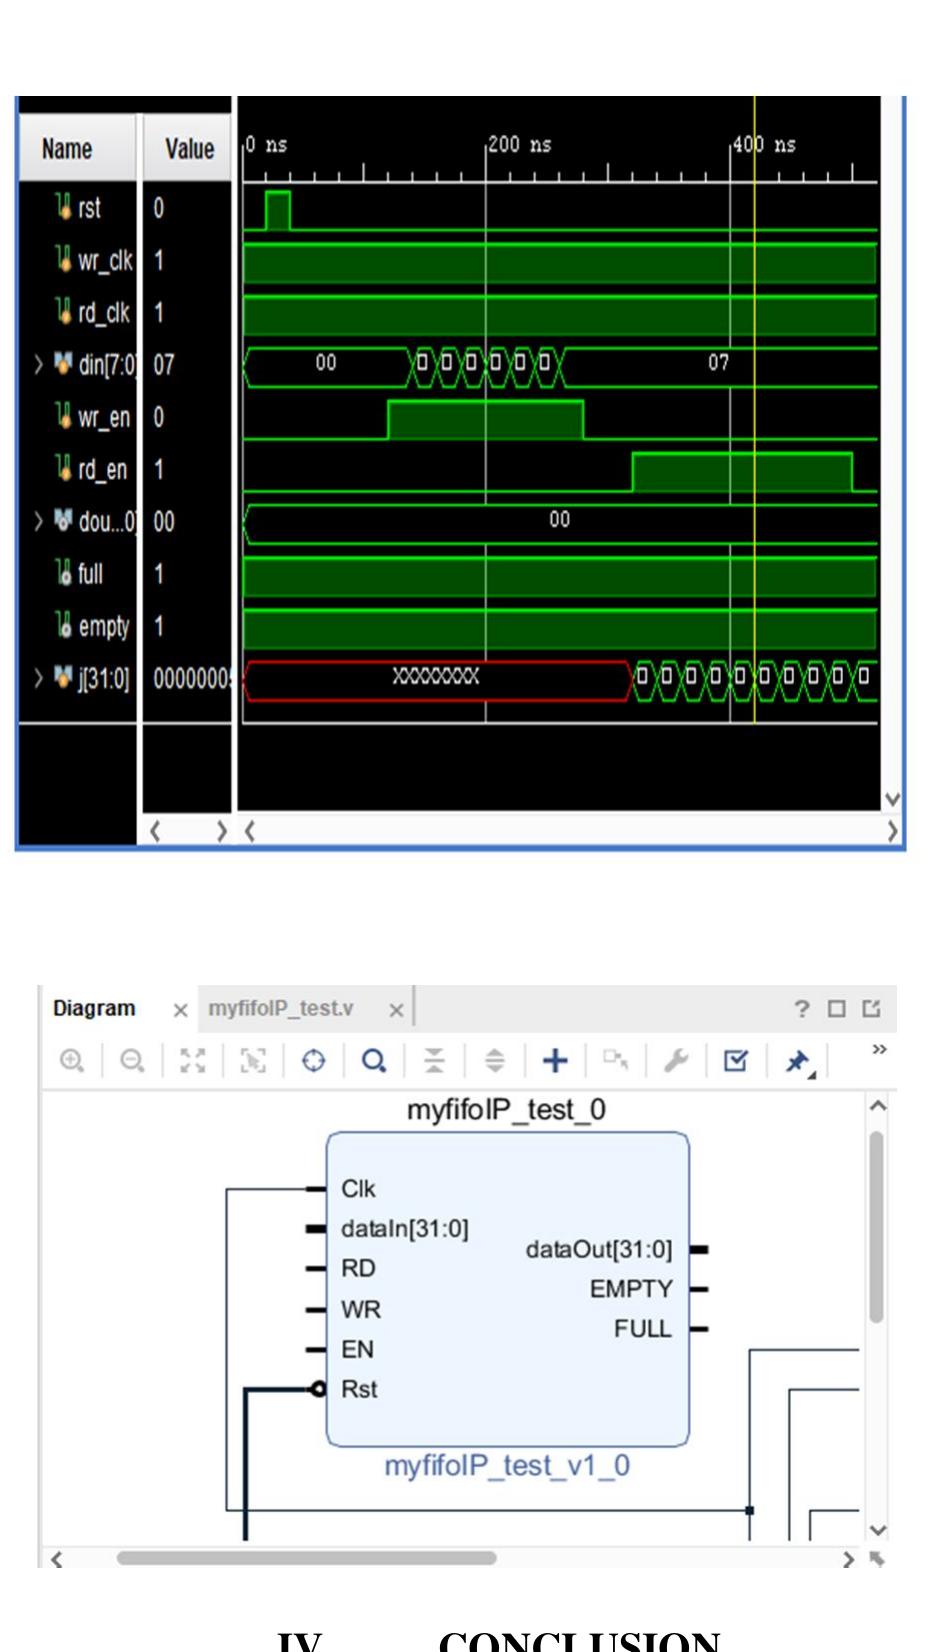This screenshot has width=935, height=1652.
Task: Click the Zoom Fit icon in Diagram toolbar
Action: [193, 1060]
